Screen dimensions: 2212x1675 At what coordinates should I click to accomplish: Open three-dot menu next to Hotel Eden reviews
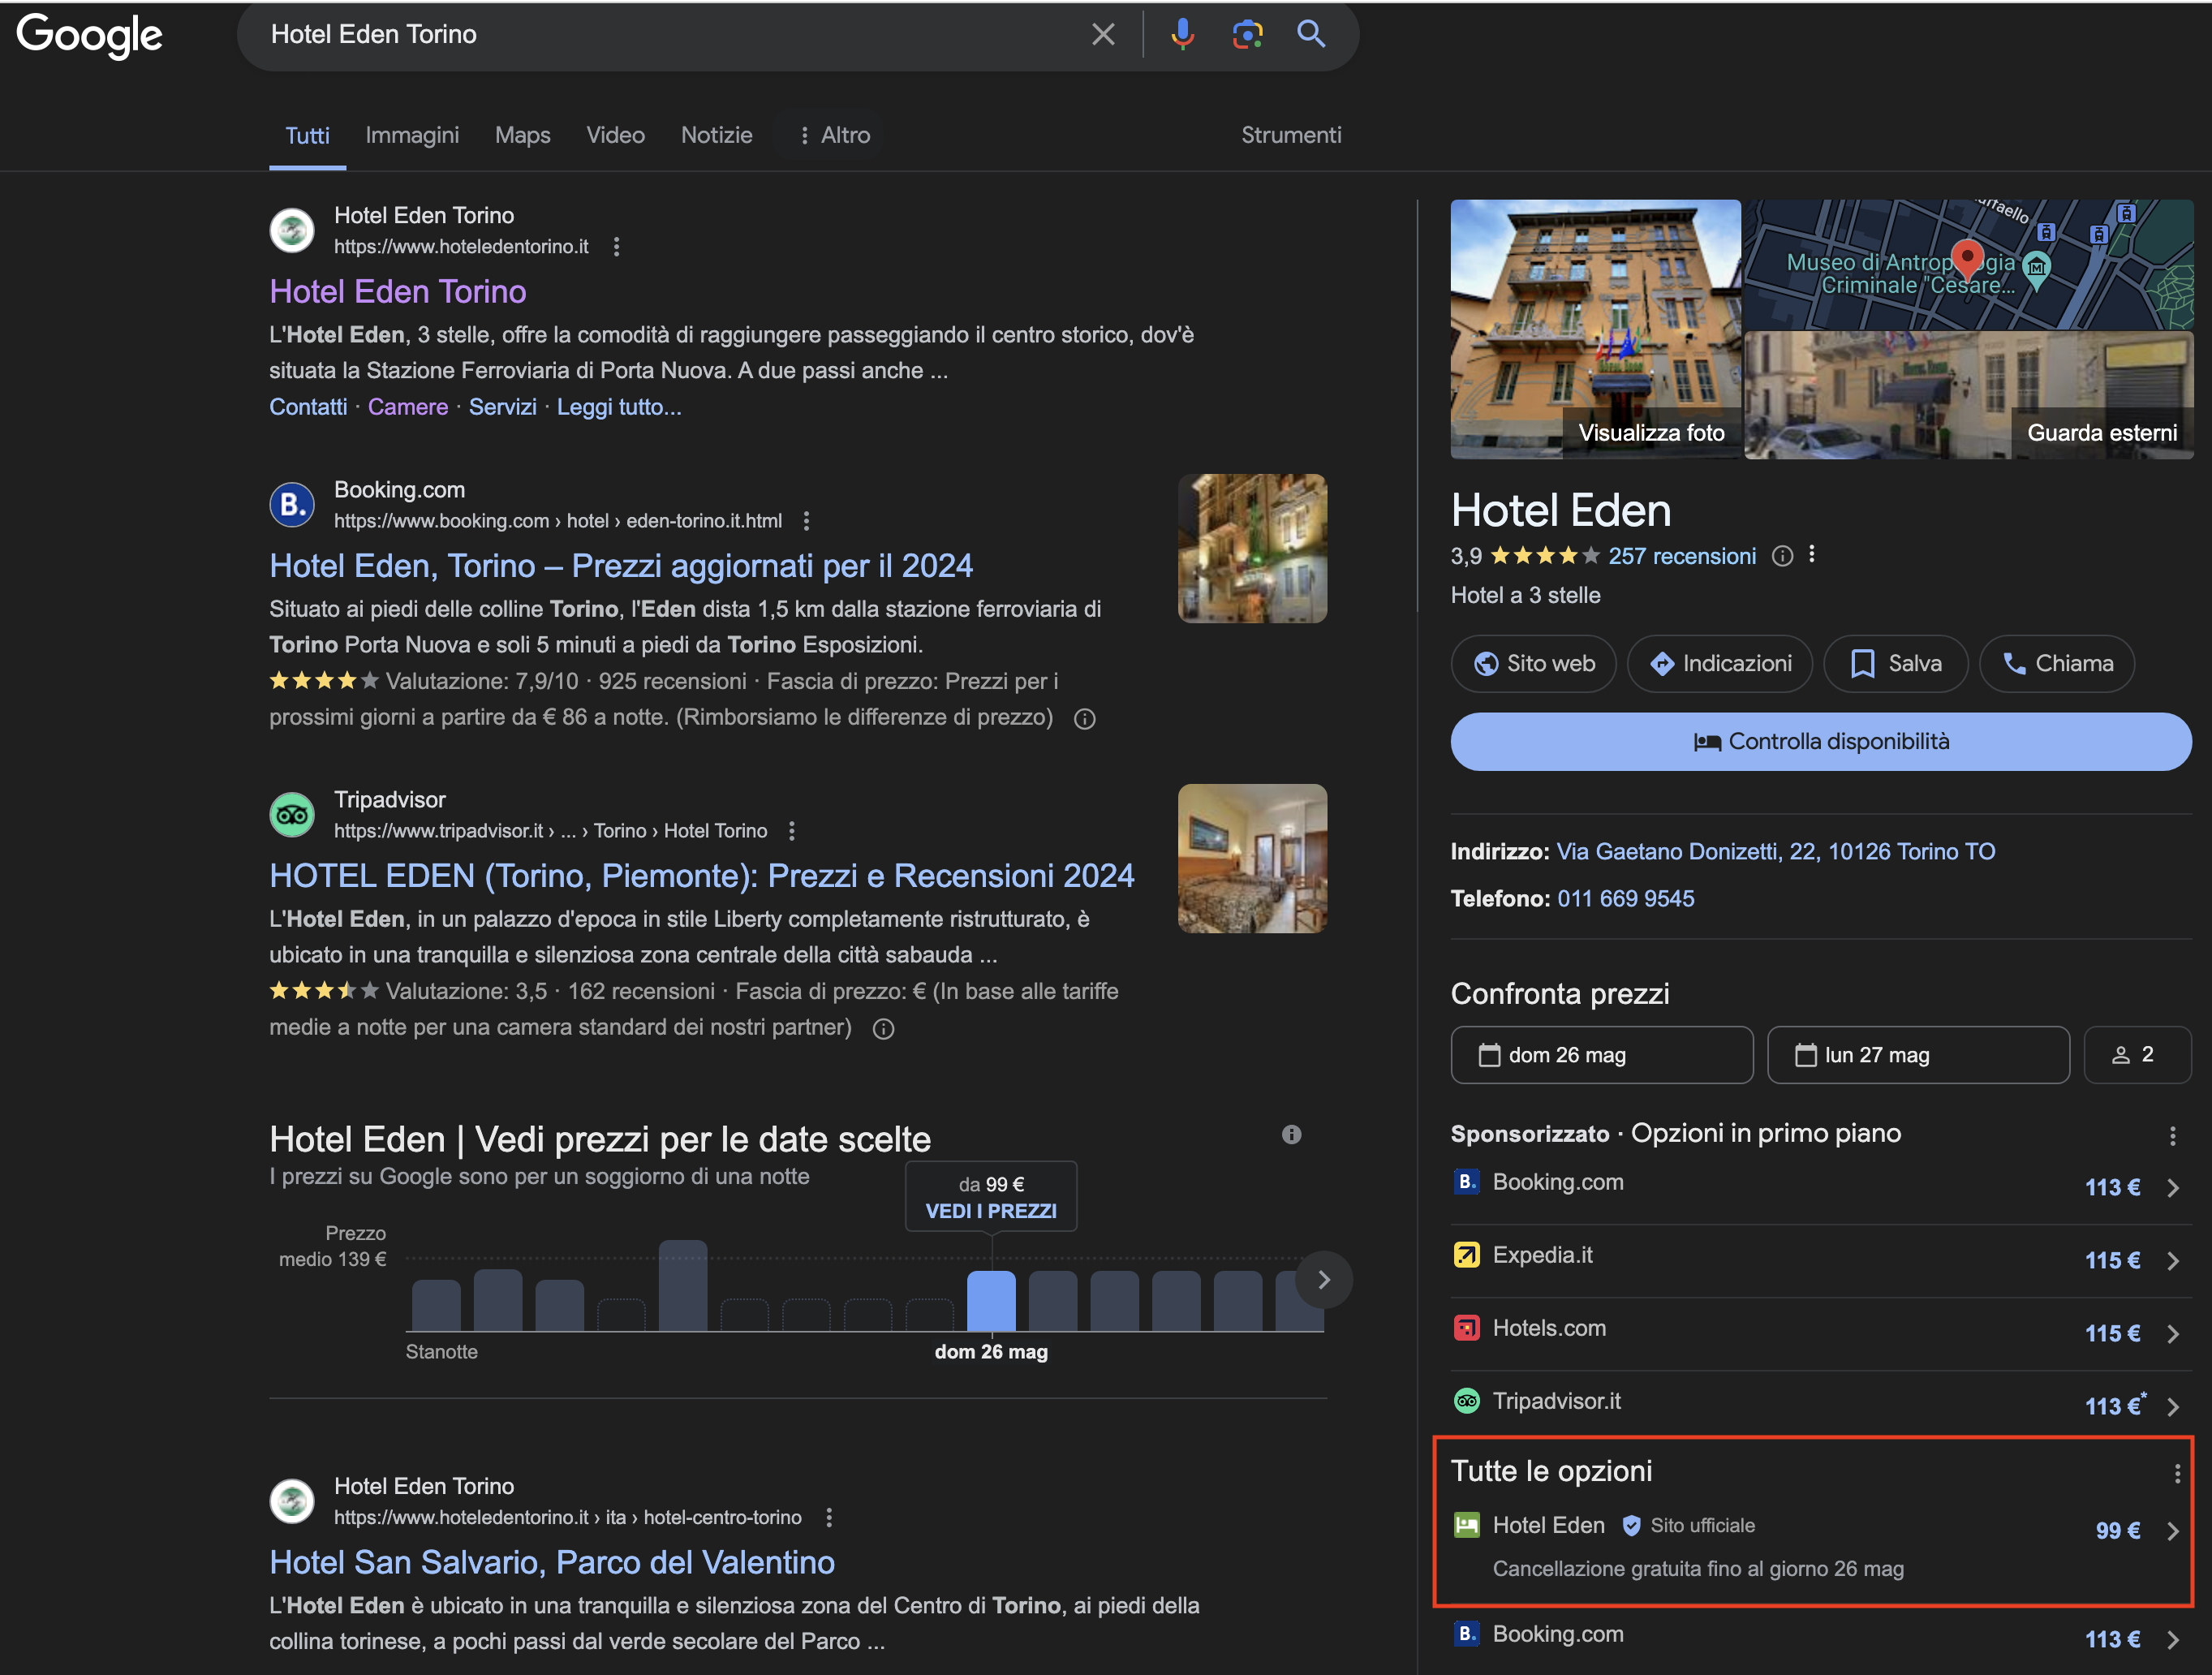(1812, 555)
